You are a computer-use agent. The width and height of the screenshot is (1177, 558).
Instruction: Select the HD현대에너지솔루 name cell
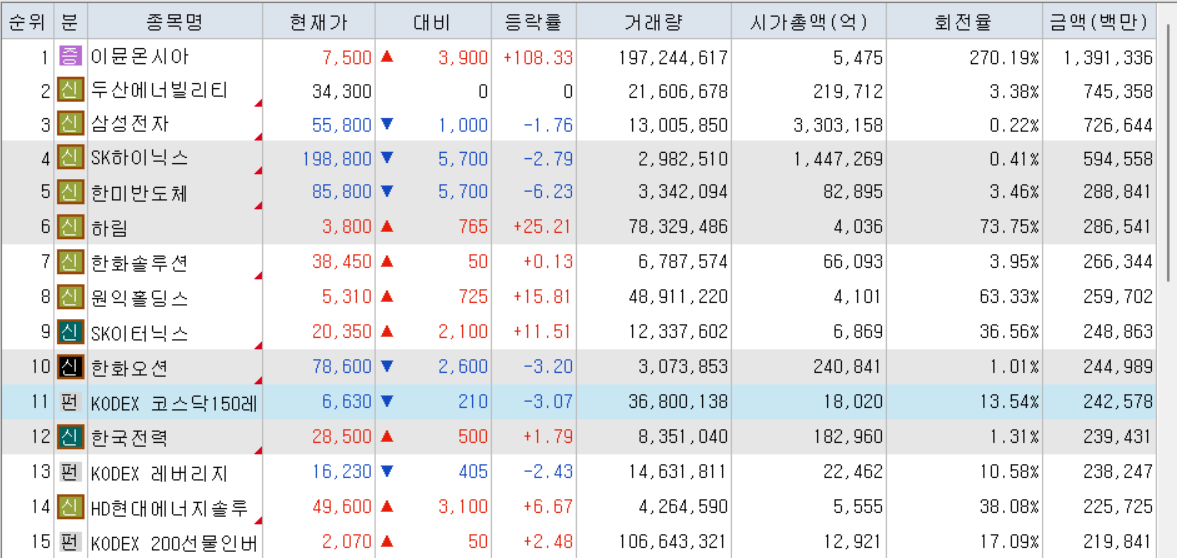coord(170,507)
